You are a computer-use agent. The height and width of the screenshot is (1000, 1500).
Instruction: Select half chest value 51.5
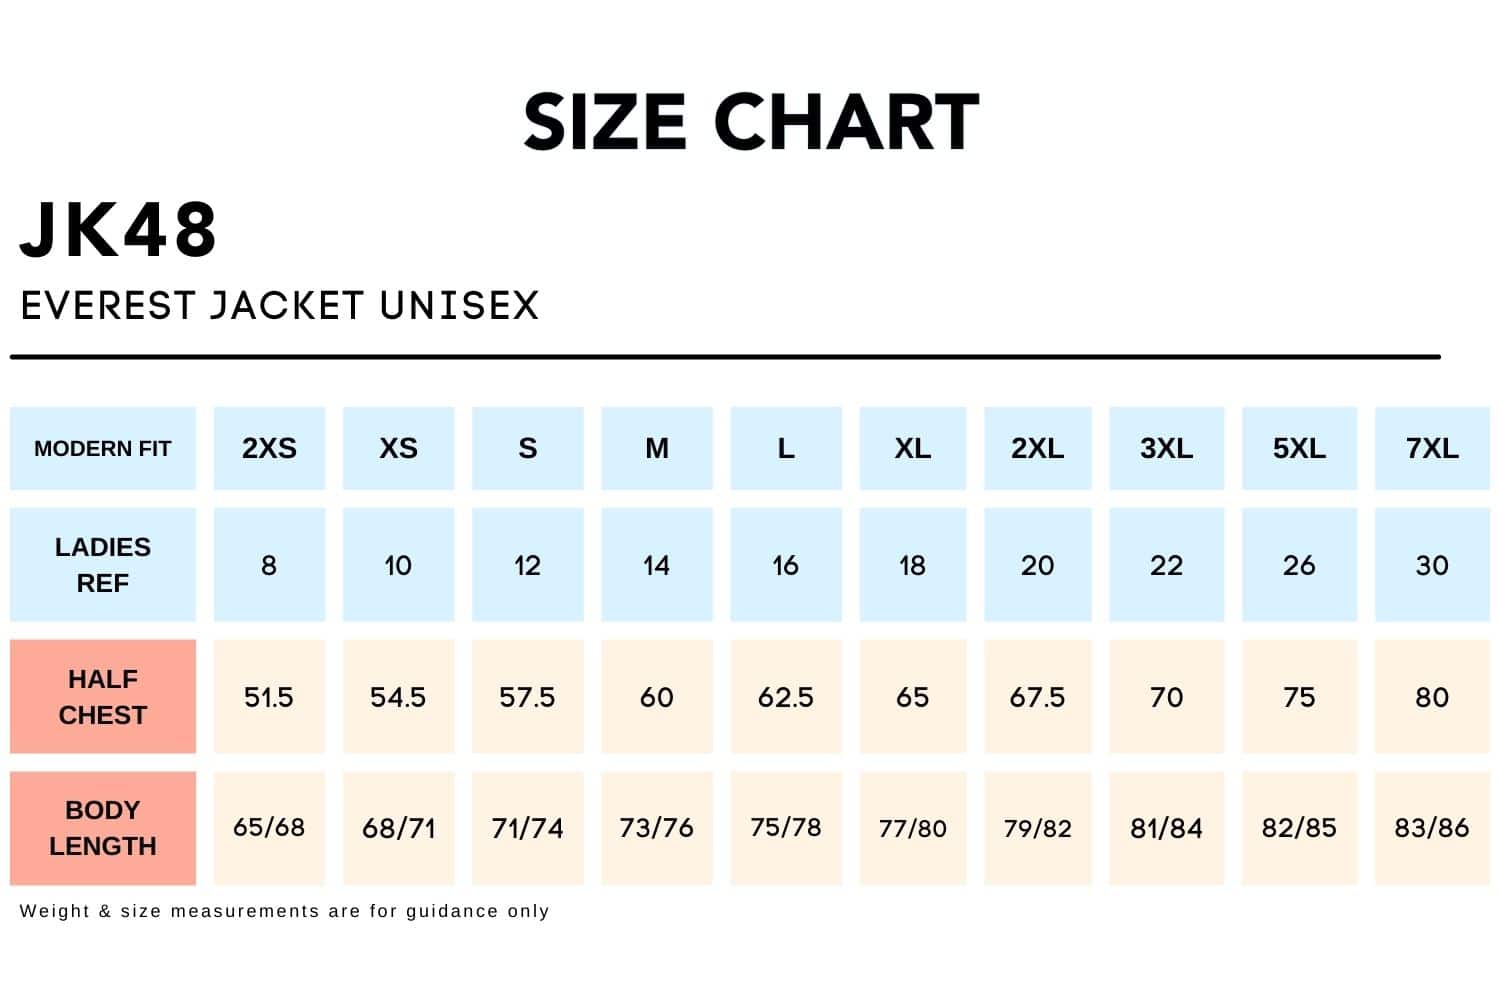point(269,697)
